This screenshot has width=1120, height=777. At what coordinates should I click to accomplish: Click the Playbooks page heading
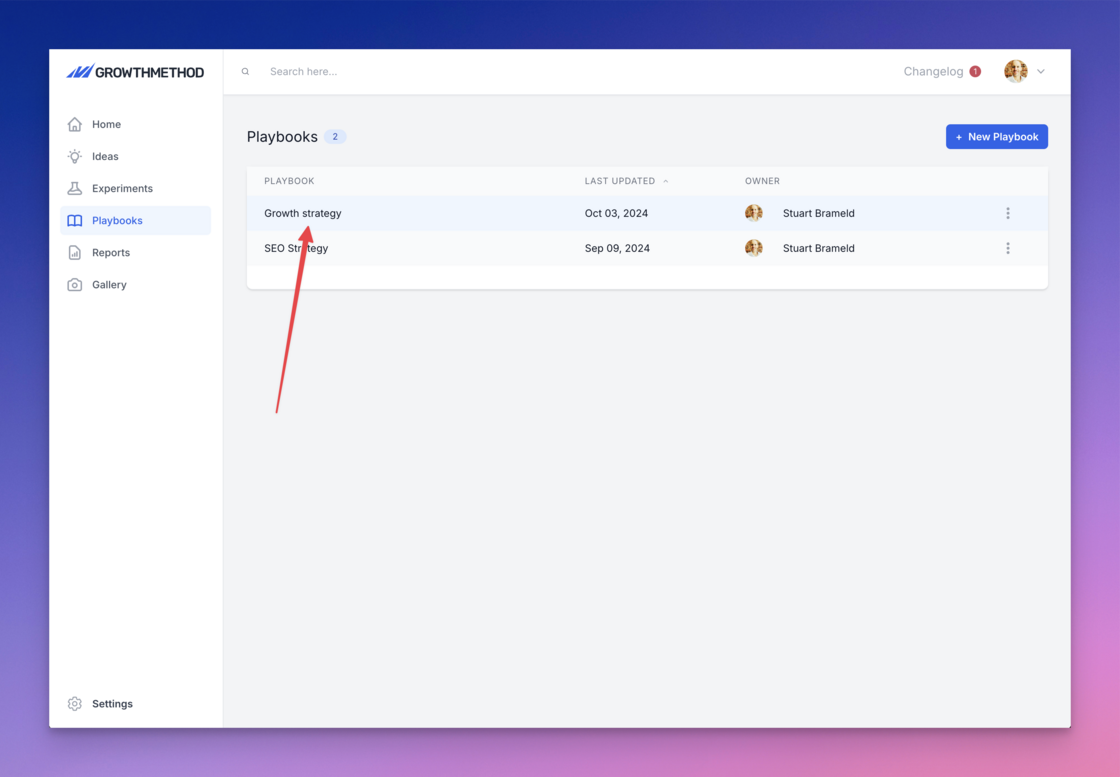point(282,136)
